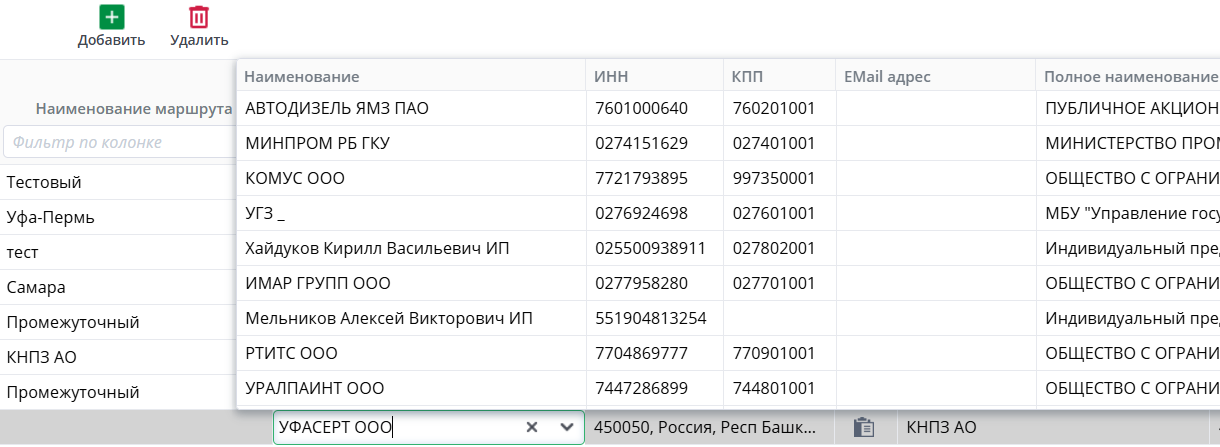Click the Полное наименование column header
The image size is (1220, 447).
tap(1130, 77)
